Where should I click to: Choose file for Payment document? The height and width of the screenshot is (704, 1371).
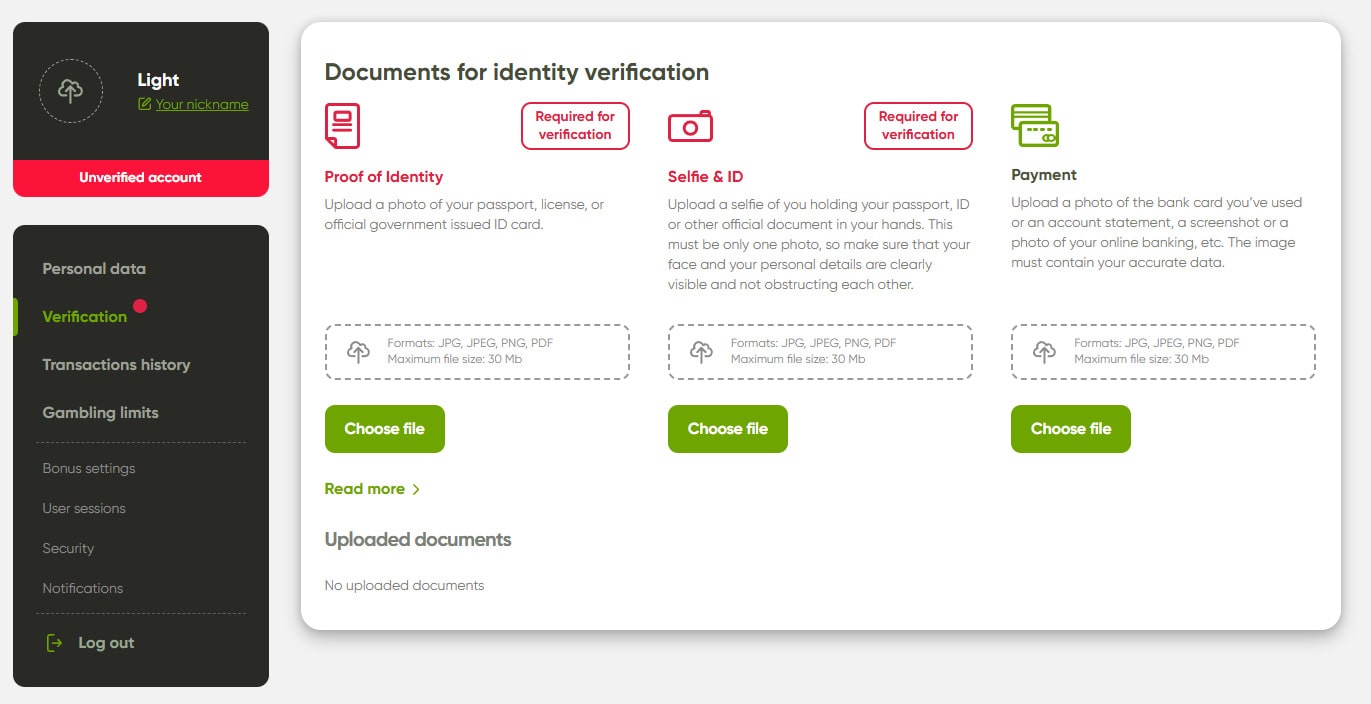coord(1070,429)
